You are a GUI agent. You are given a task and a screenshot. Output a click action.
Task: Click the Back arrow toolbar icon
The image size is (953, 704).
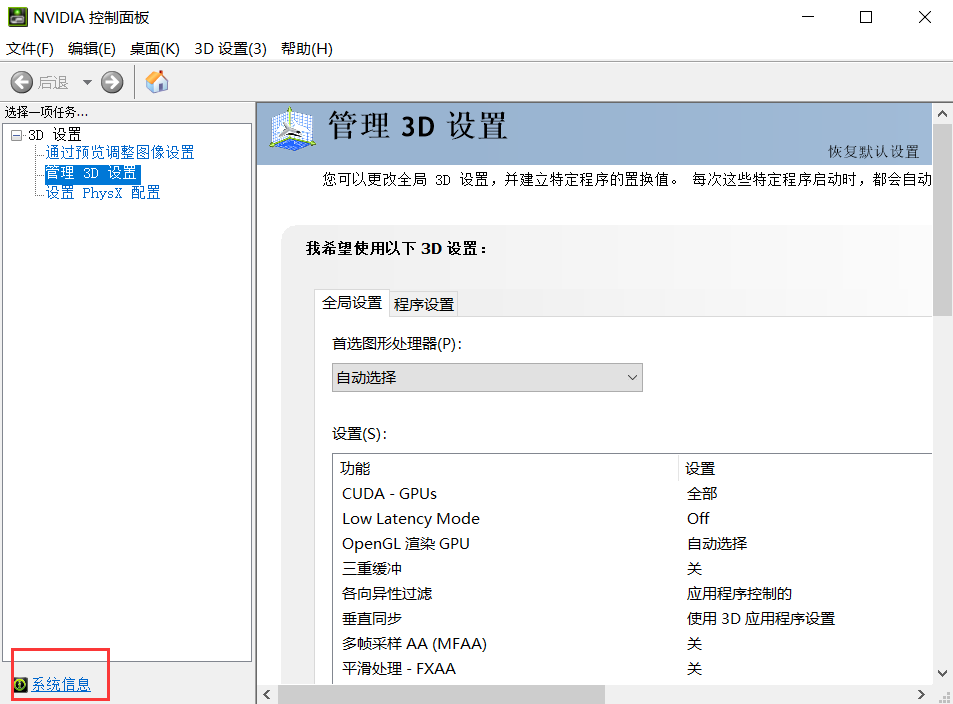click(x=22, y=82)
